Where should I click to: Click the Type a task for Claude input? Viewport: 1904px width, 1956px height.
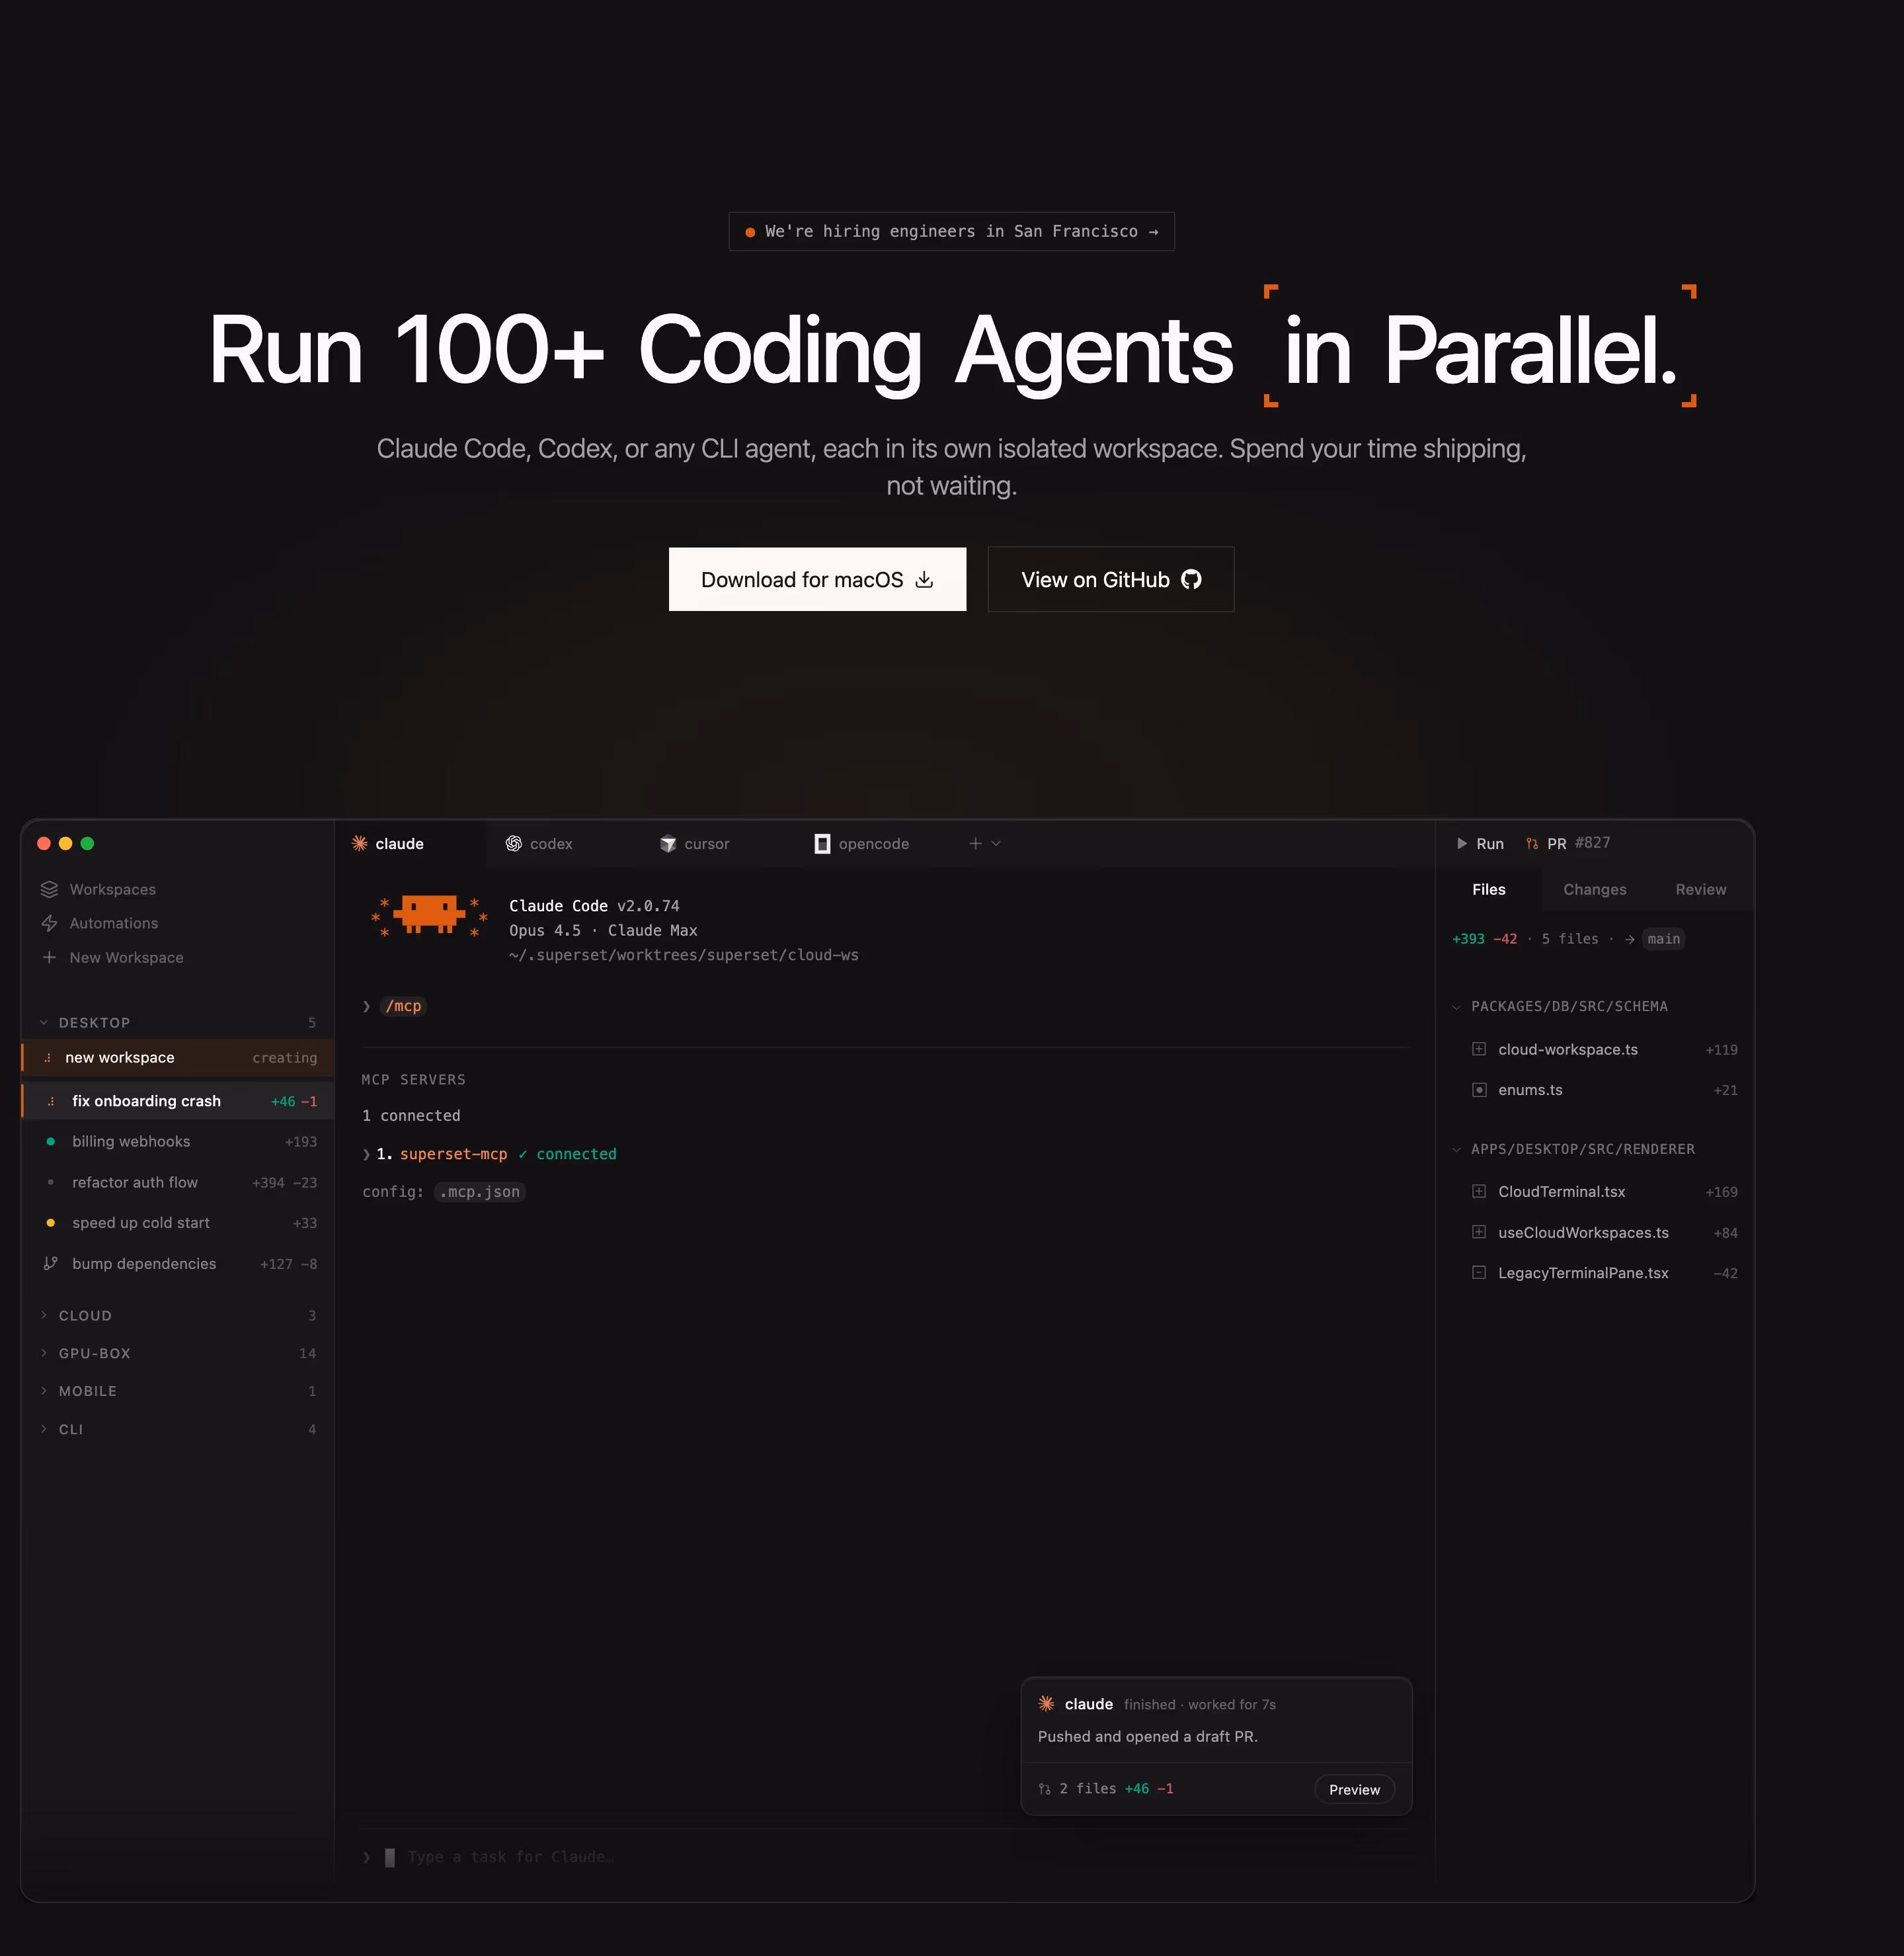(885, 1857)
